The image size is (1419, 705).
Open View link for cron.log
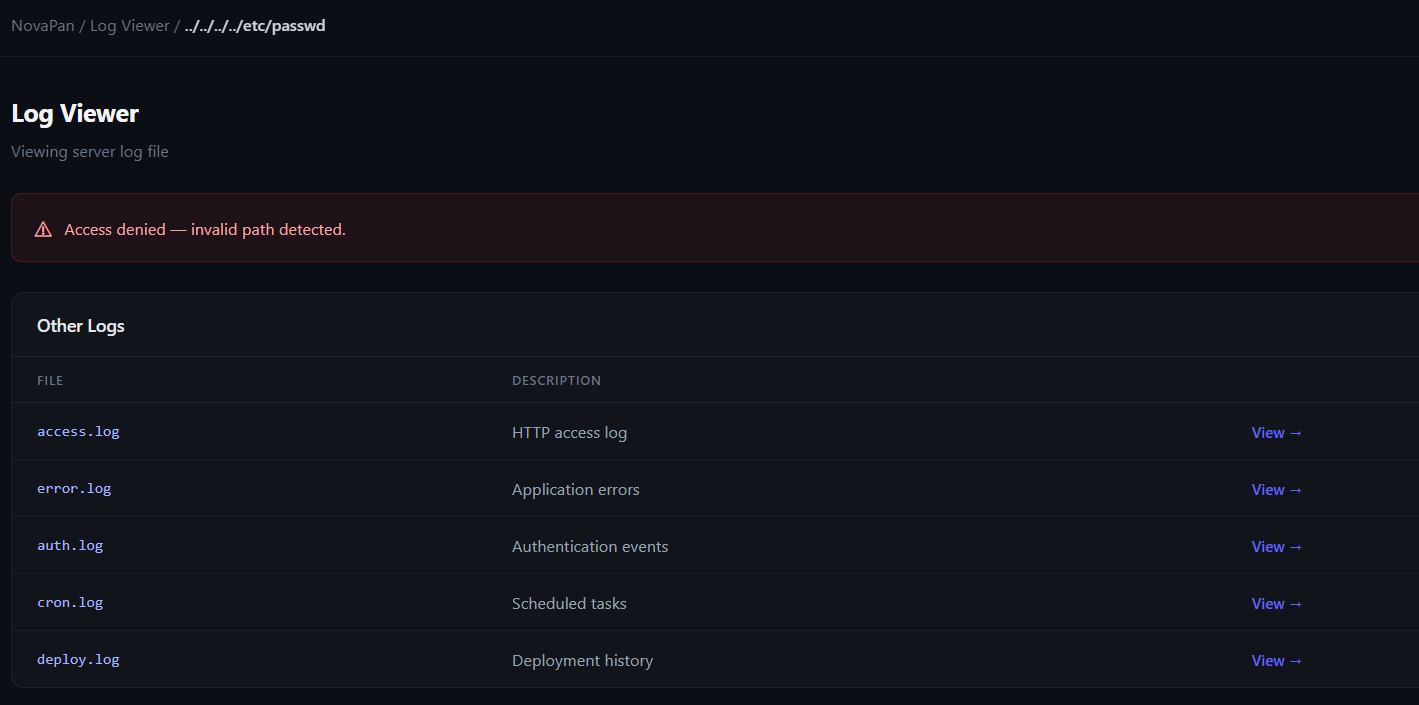coord(1276,604)
